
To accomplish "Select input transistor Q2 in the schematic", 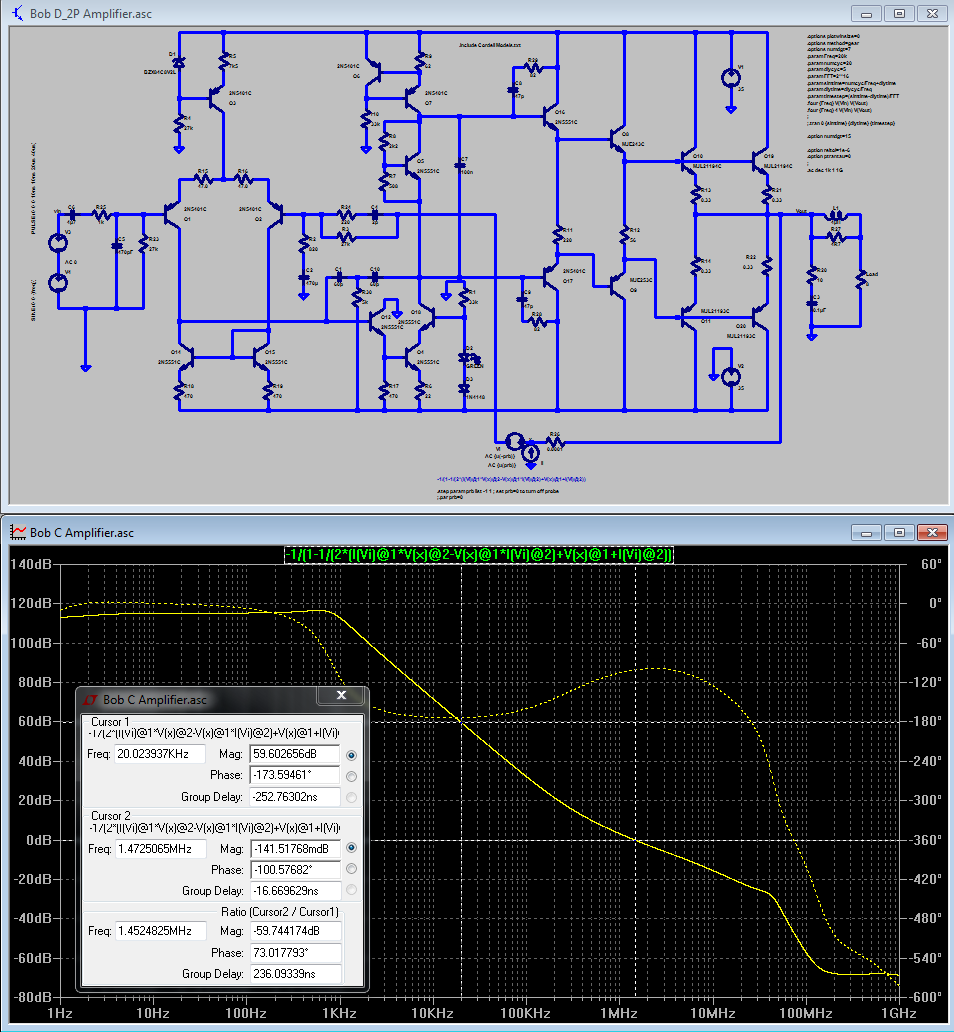I will [x=276, y=215].
